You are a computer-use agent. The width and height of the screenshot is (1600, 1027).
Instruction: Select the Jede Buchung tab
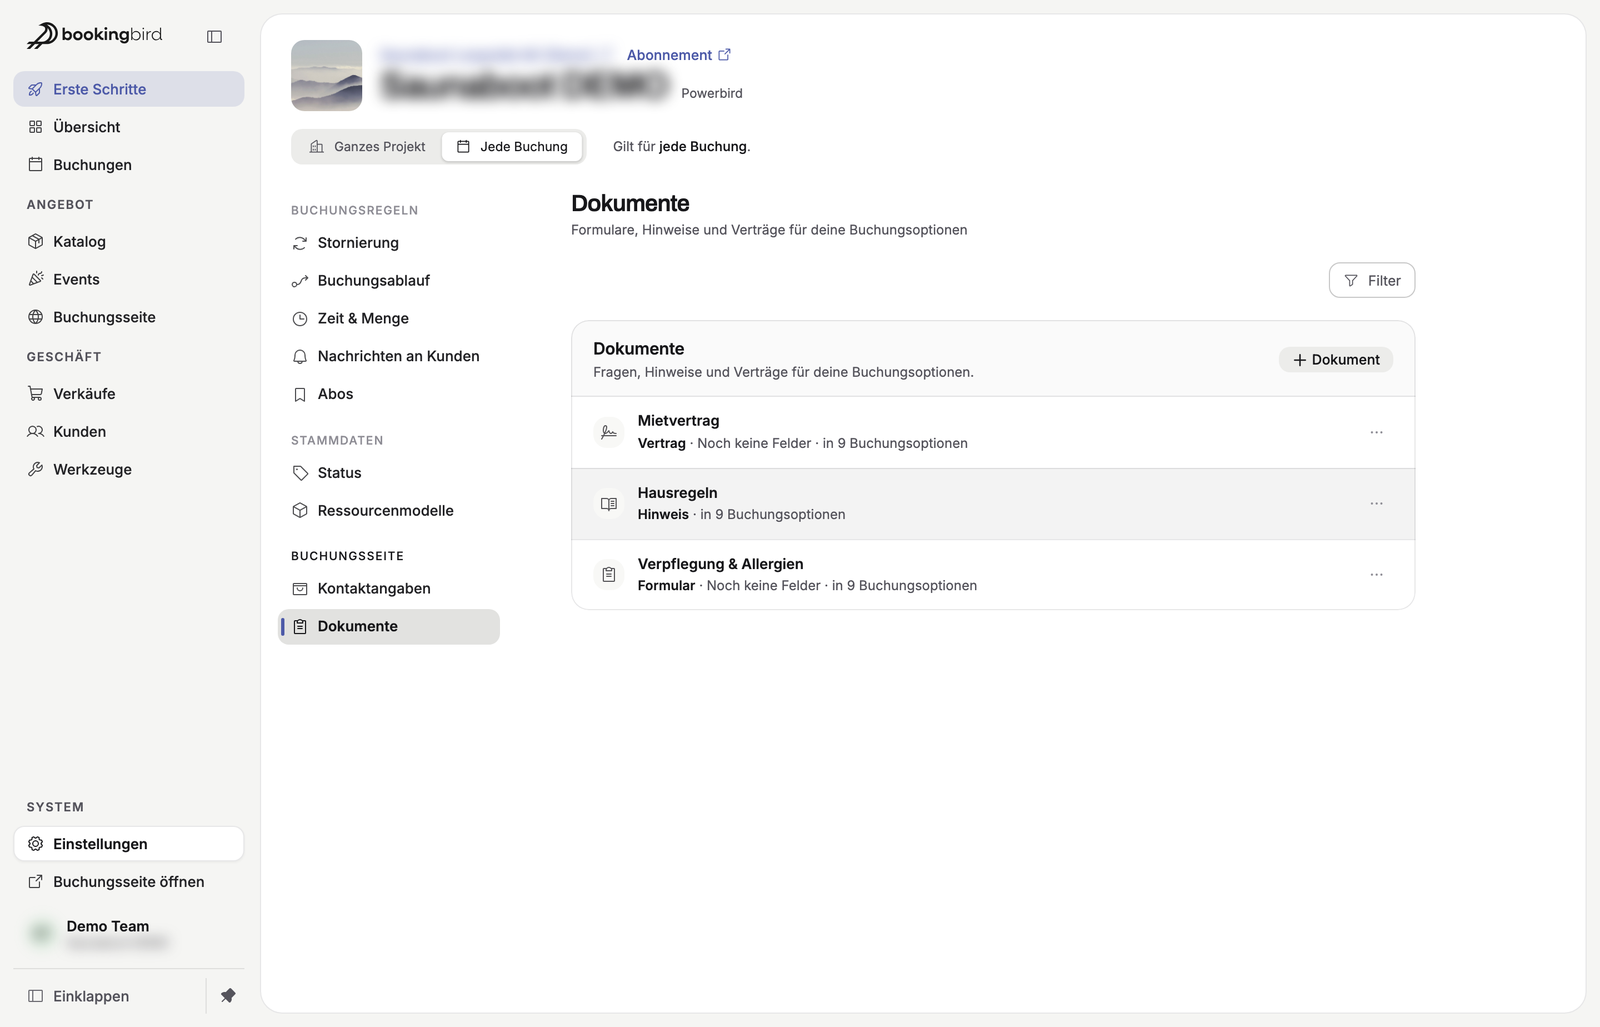[512, 146]
